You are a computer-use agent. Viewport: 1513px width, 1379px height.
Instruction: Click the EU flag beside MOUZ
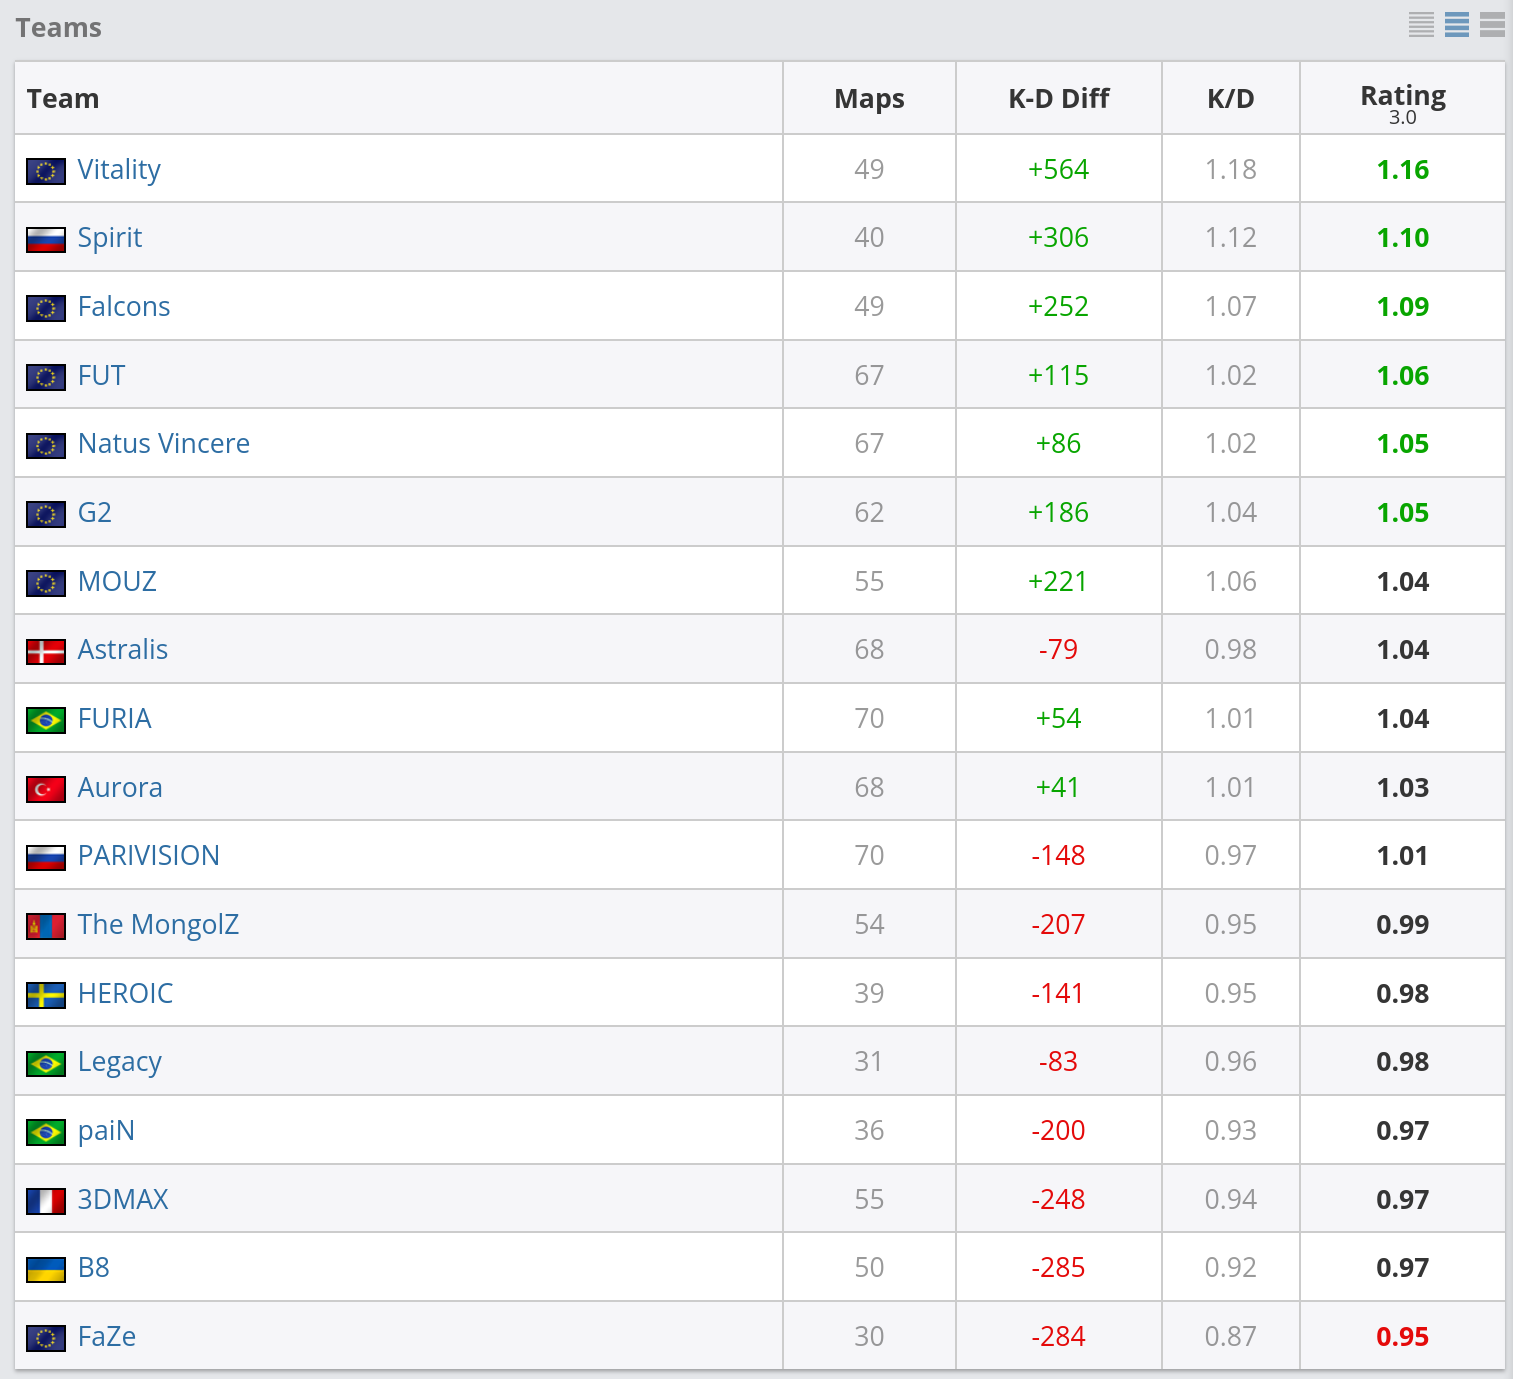click(x=46, y=583)
